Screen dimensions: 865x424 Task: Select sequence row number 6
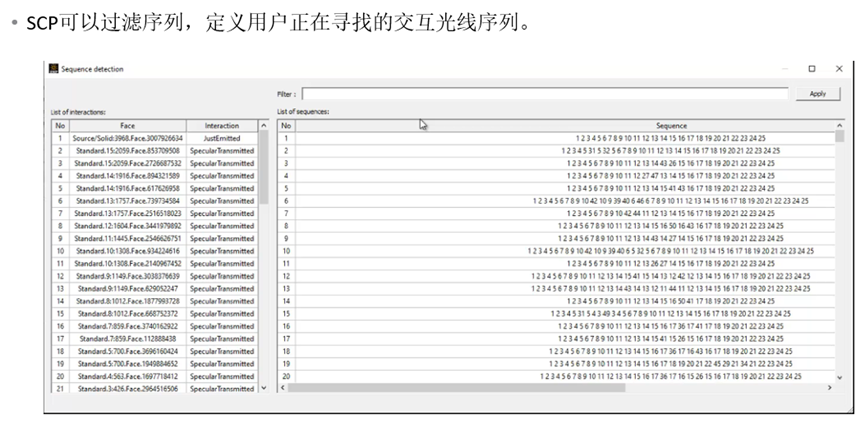(556, 201)
